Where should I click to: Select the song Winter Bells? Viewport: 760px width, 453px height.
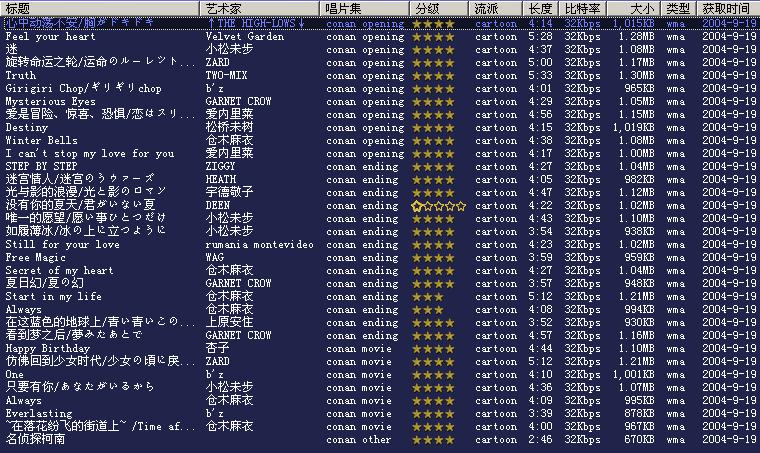[x=41, y=141]
